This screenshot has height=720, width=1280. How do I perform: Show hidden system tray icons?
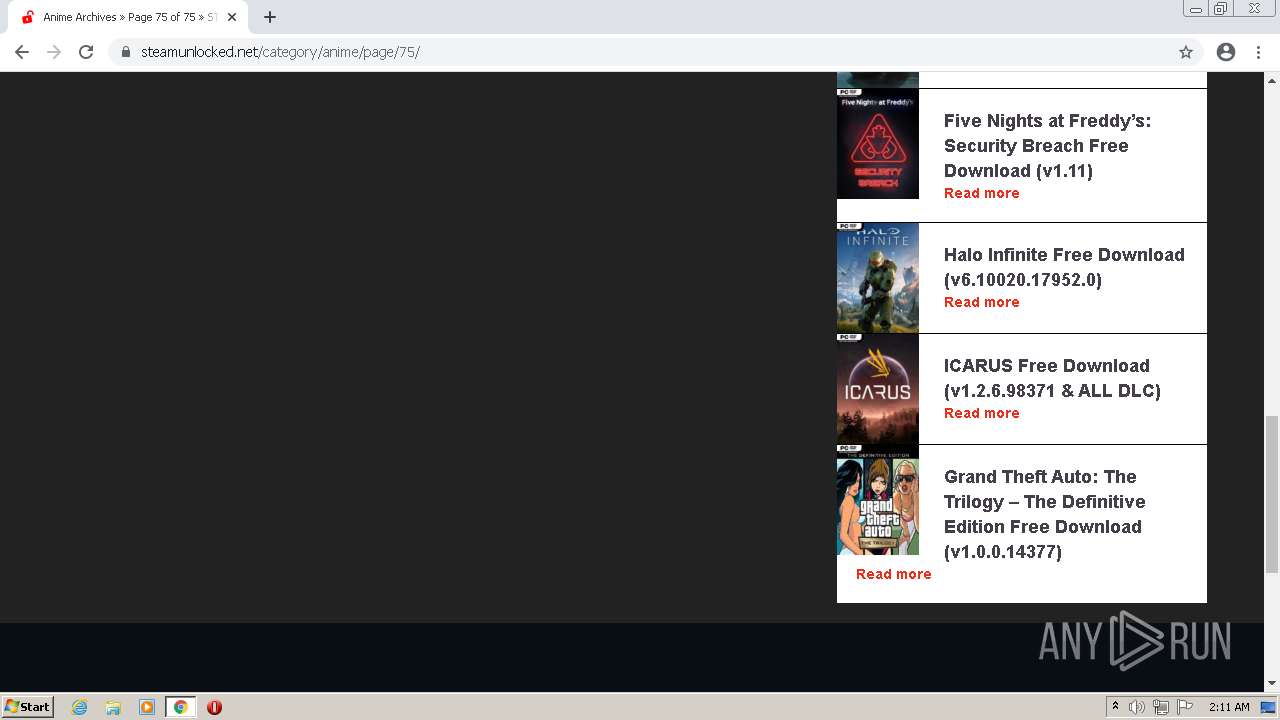(1116, 707)
